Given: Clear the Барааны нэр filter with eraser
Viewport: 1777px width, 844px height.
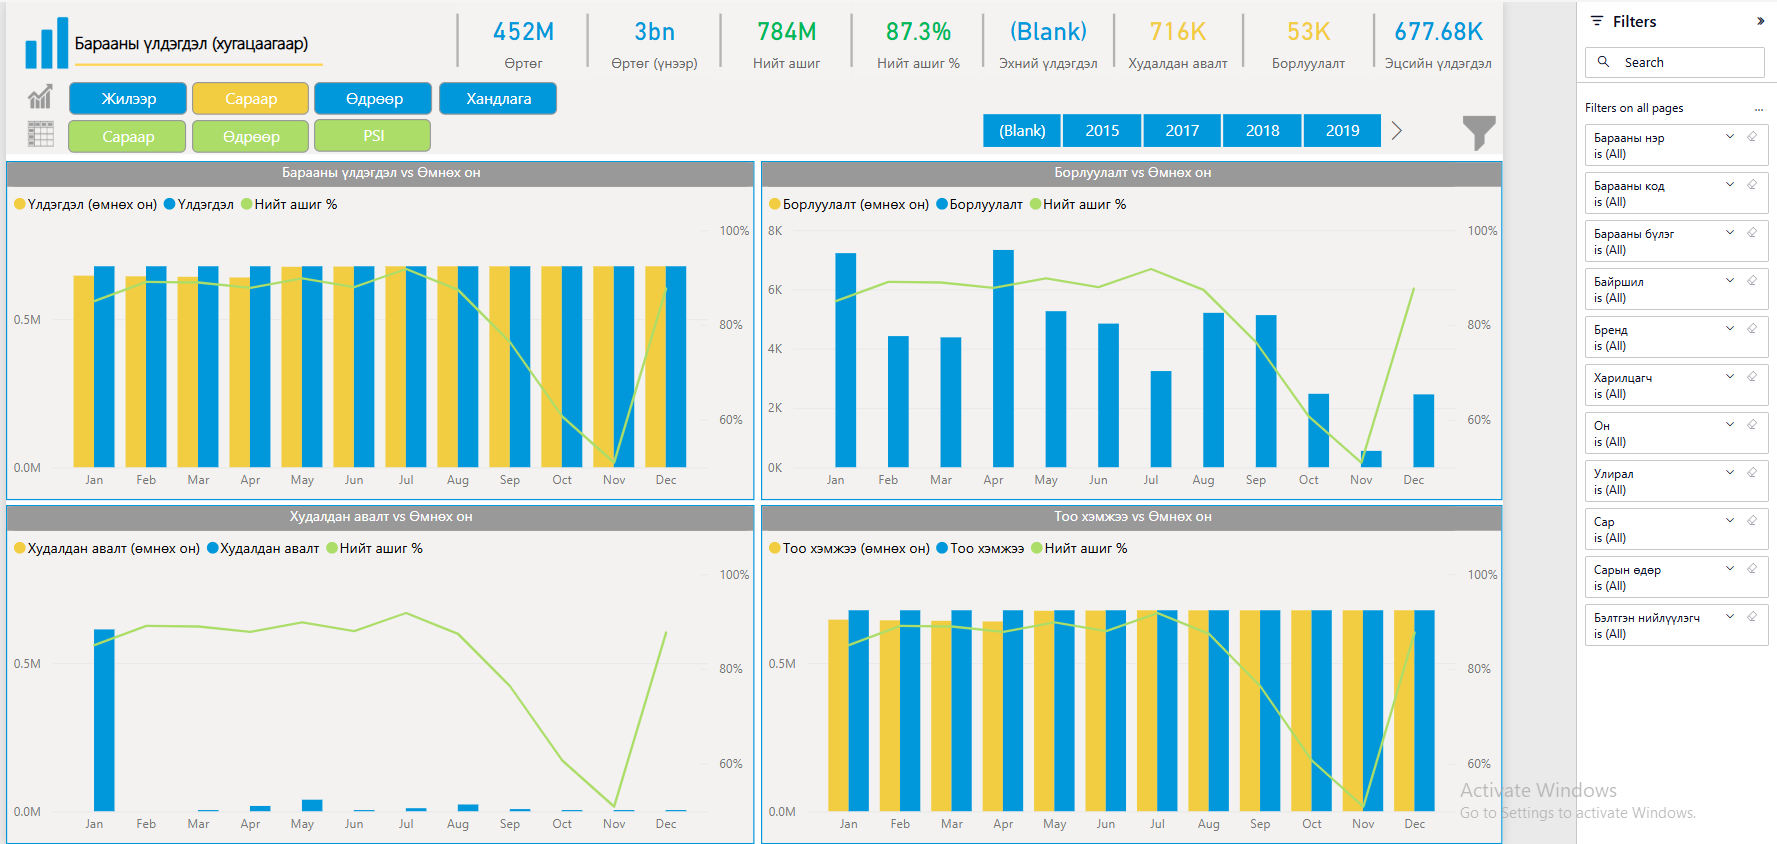Looking at the screenshot, I should point(1752,137).
